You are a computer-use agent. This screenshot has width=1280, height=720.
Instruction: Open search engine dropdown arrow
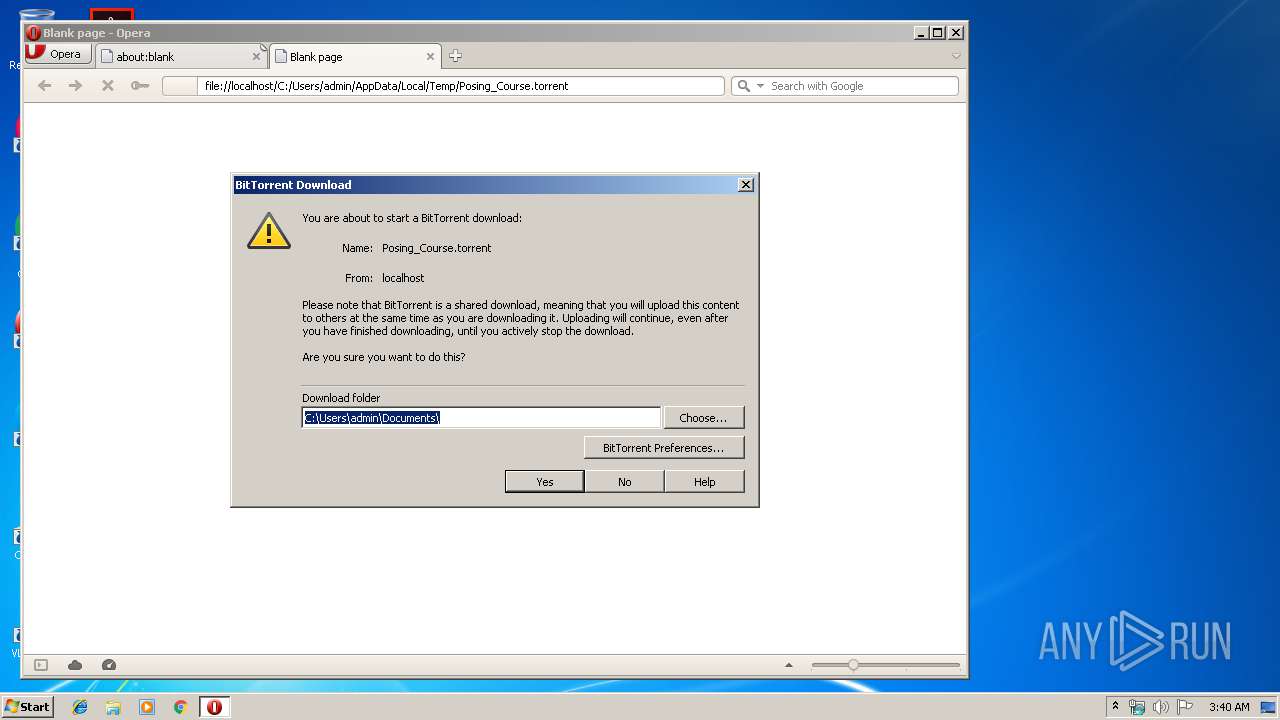(x=760, y=86)
